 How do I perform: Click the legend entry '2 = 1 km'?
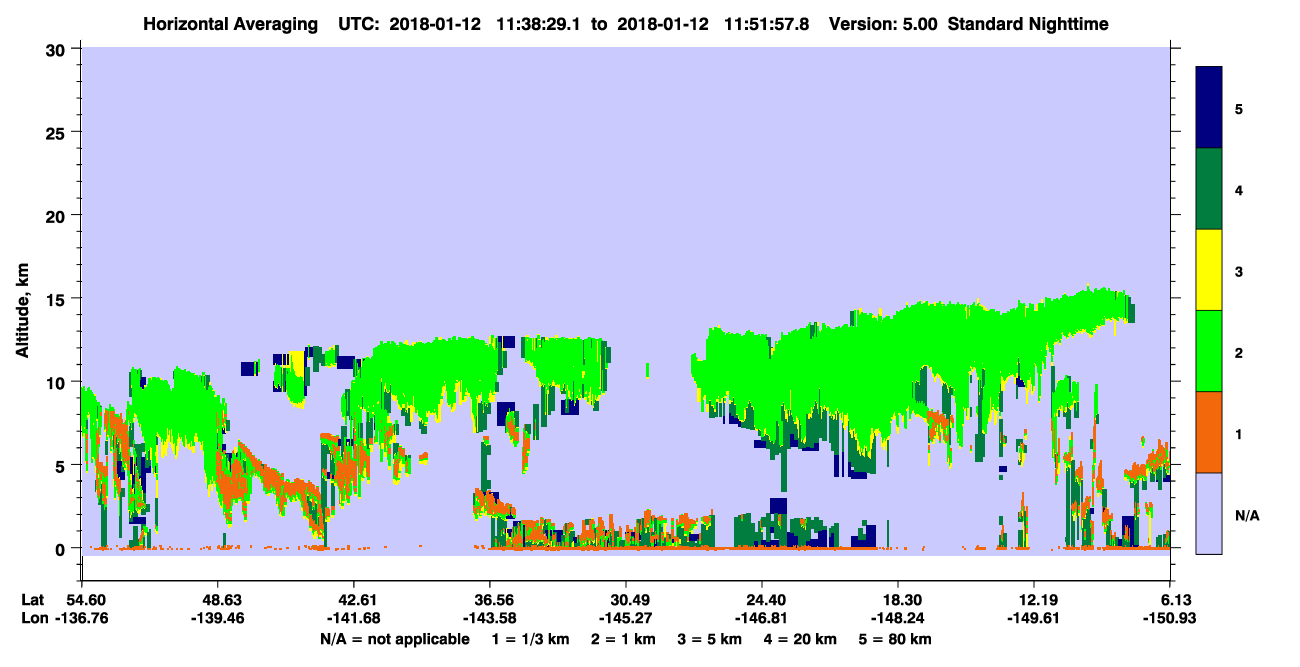pos(624,639)
